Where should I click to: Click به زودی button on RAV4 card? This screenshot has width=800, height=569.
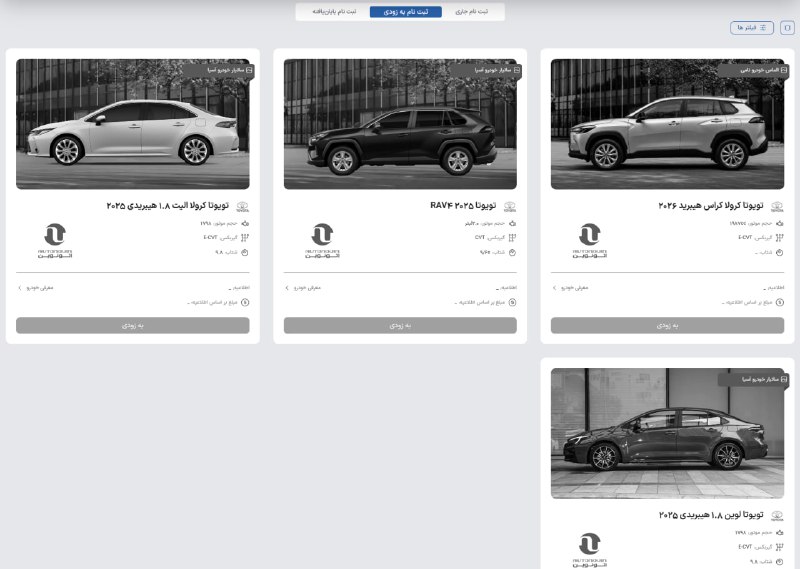tap(400, 326)
